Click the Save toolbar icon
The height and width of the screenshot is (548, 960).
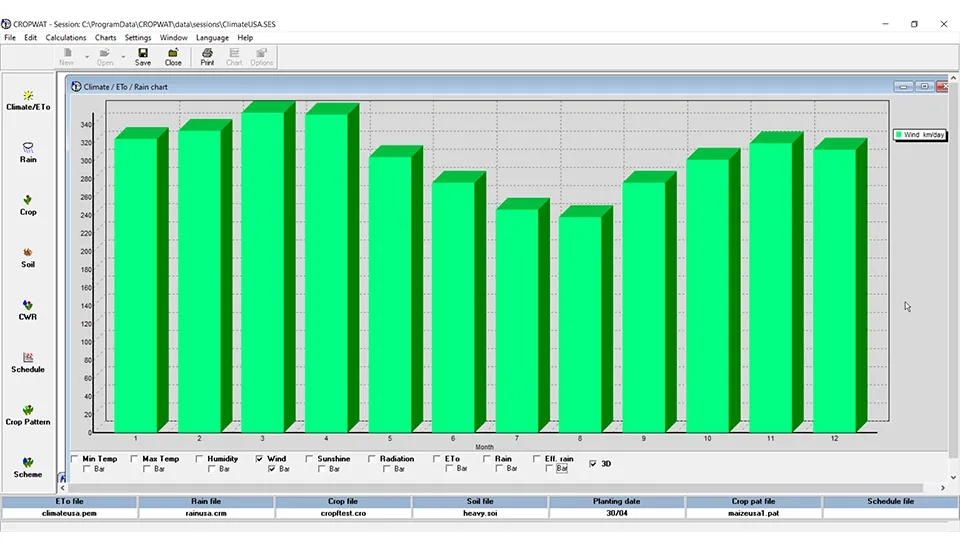click(x=143, y=56)
